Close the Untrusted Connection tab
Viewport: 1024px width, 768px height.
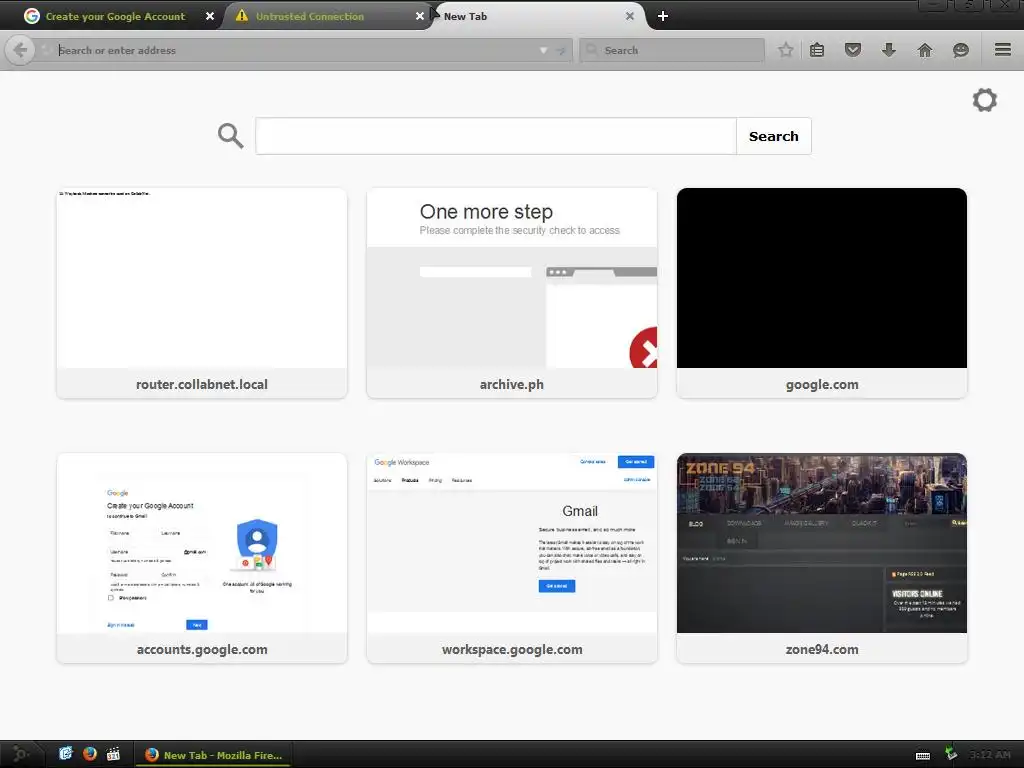420,16
